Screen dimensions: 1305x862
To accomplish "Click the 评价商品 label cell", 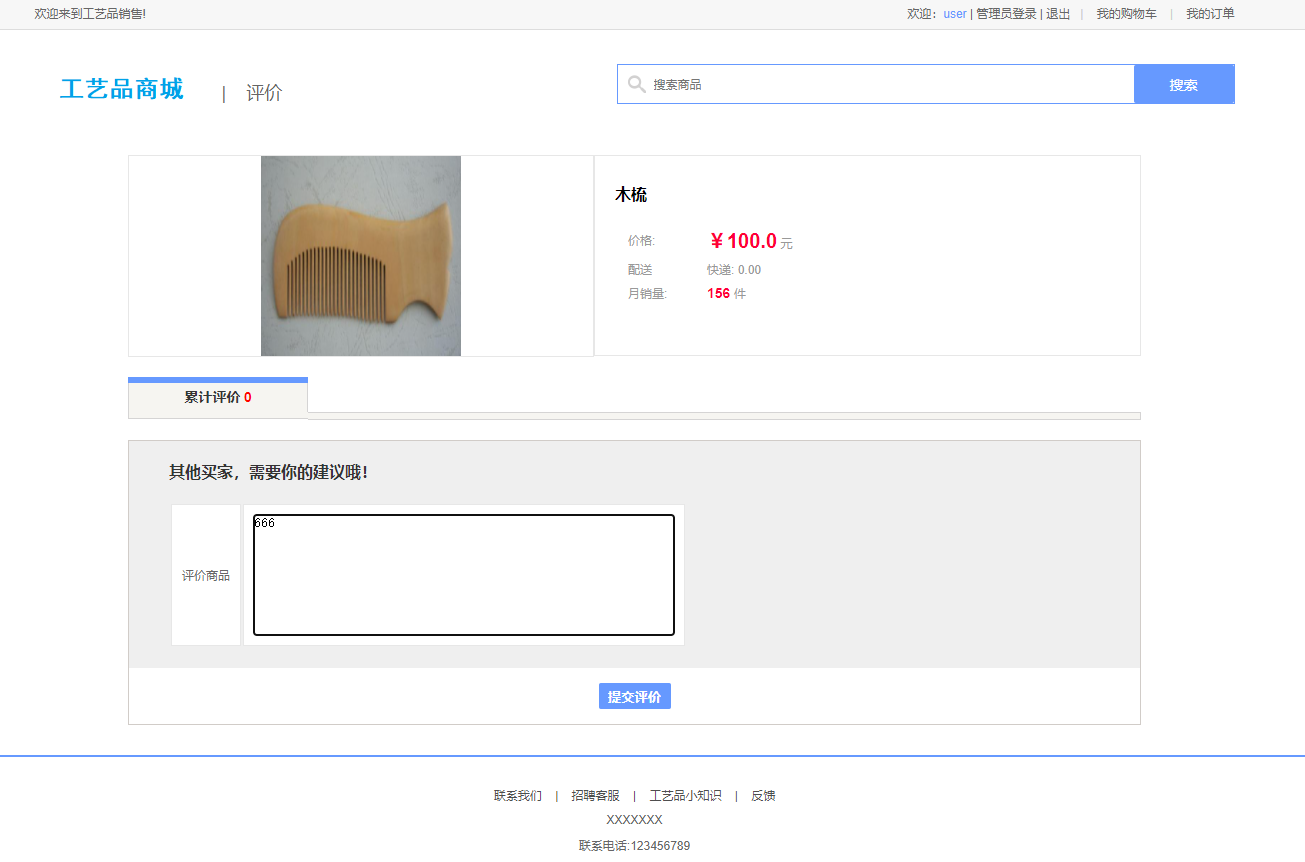I will click(x=206, y=575).
